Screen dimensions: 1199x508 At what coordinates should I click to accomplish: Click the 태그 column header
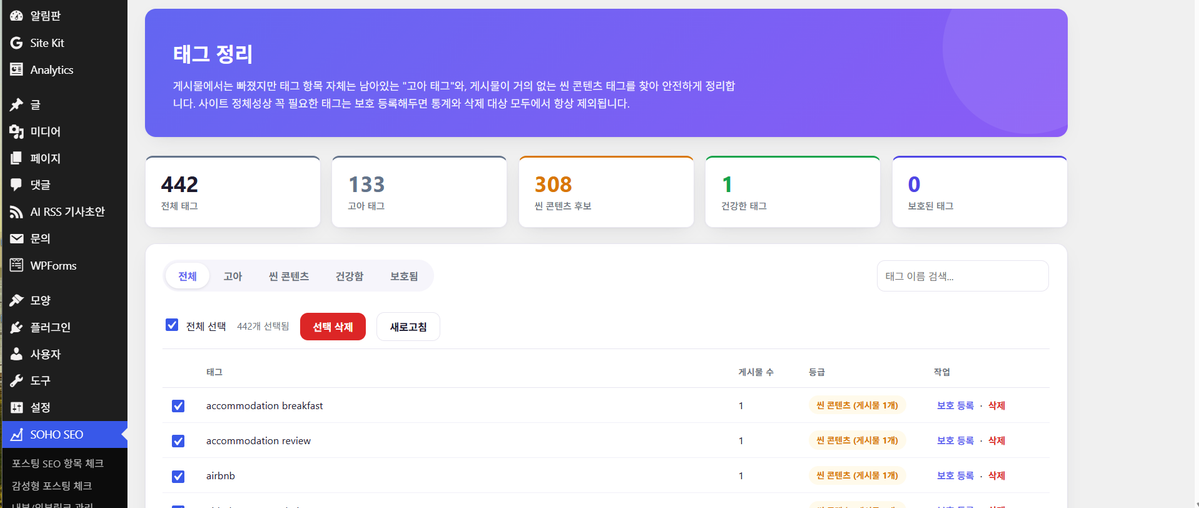[214, 372]
